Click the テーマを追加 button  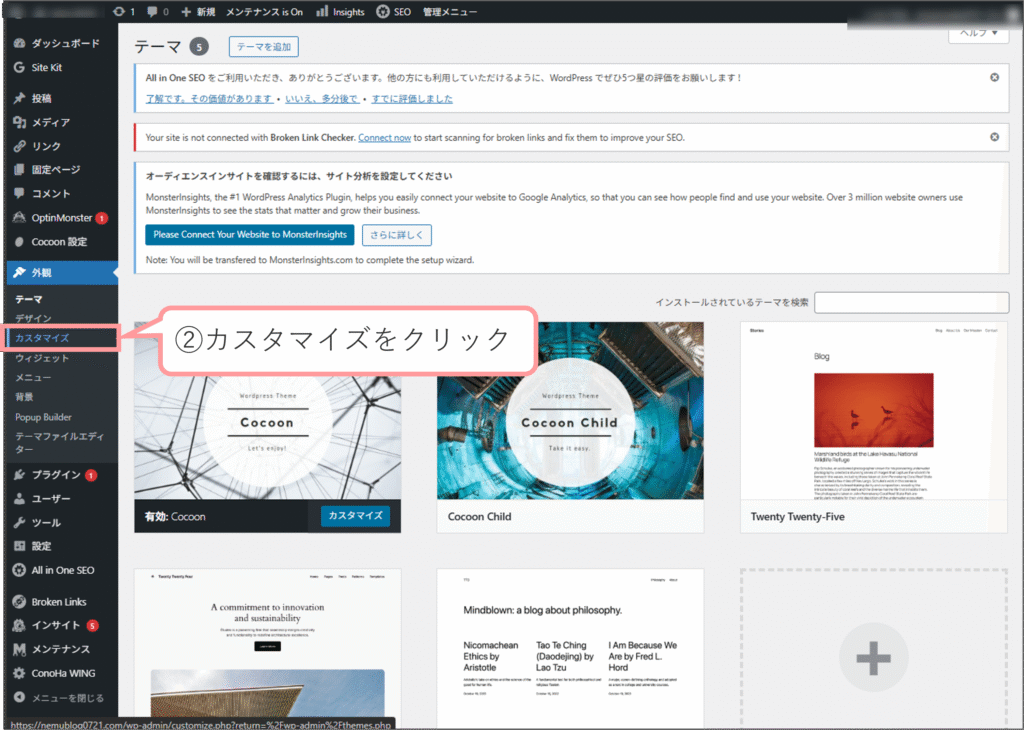263,47
